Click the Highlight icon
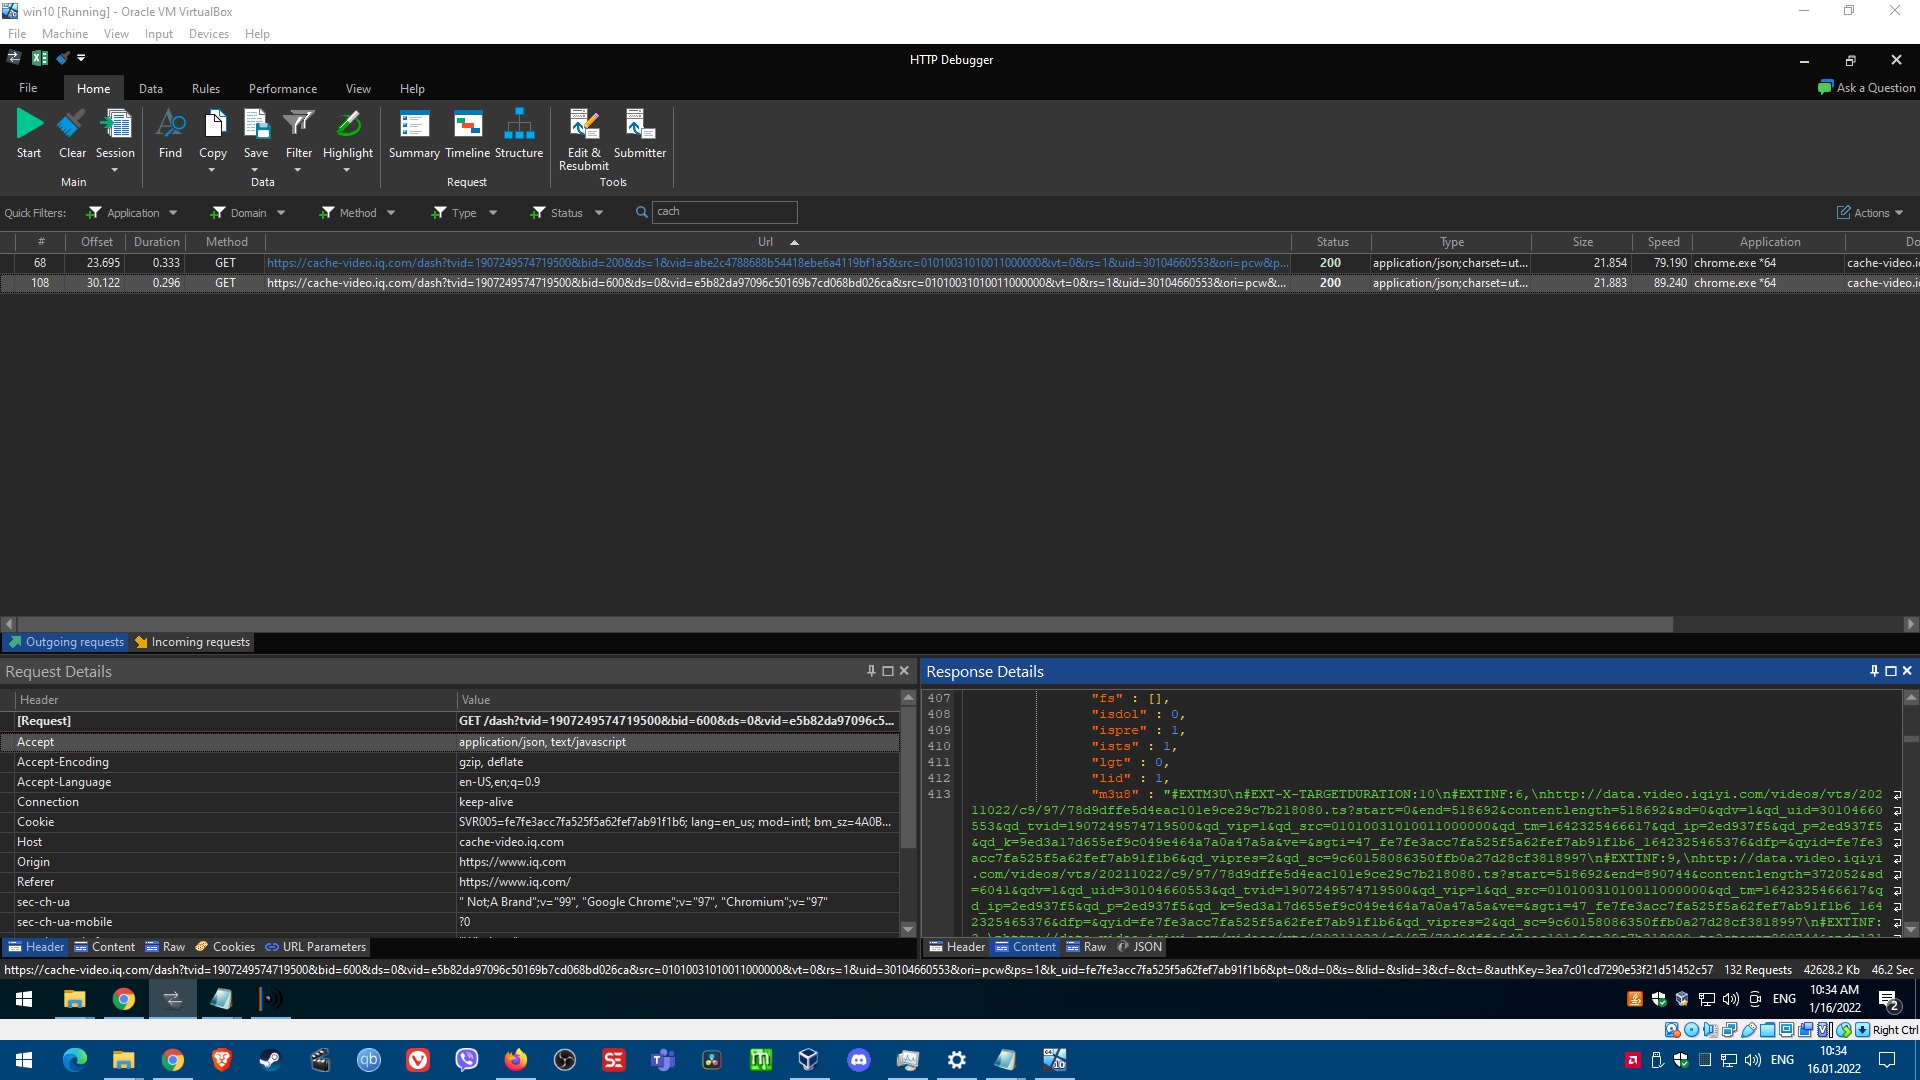 coord(347,125)
